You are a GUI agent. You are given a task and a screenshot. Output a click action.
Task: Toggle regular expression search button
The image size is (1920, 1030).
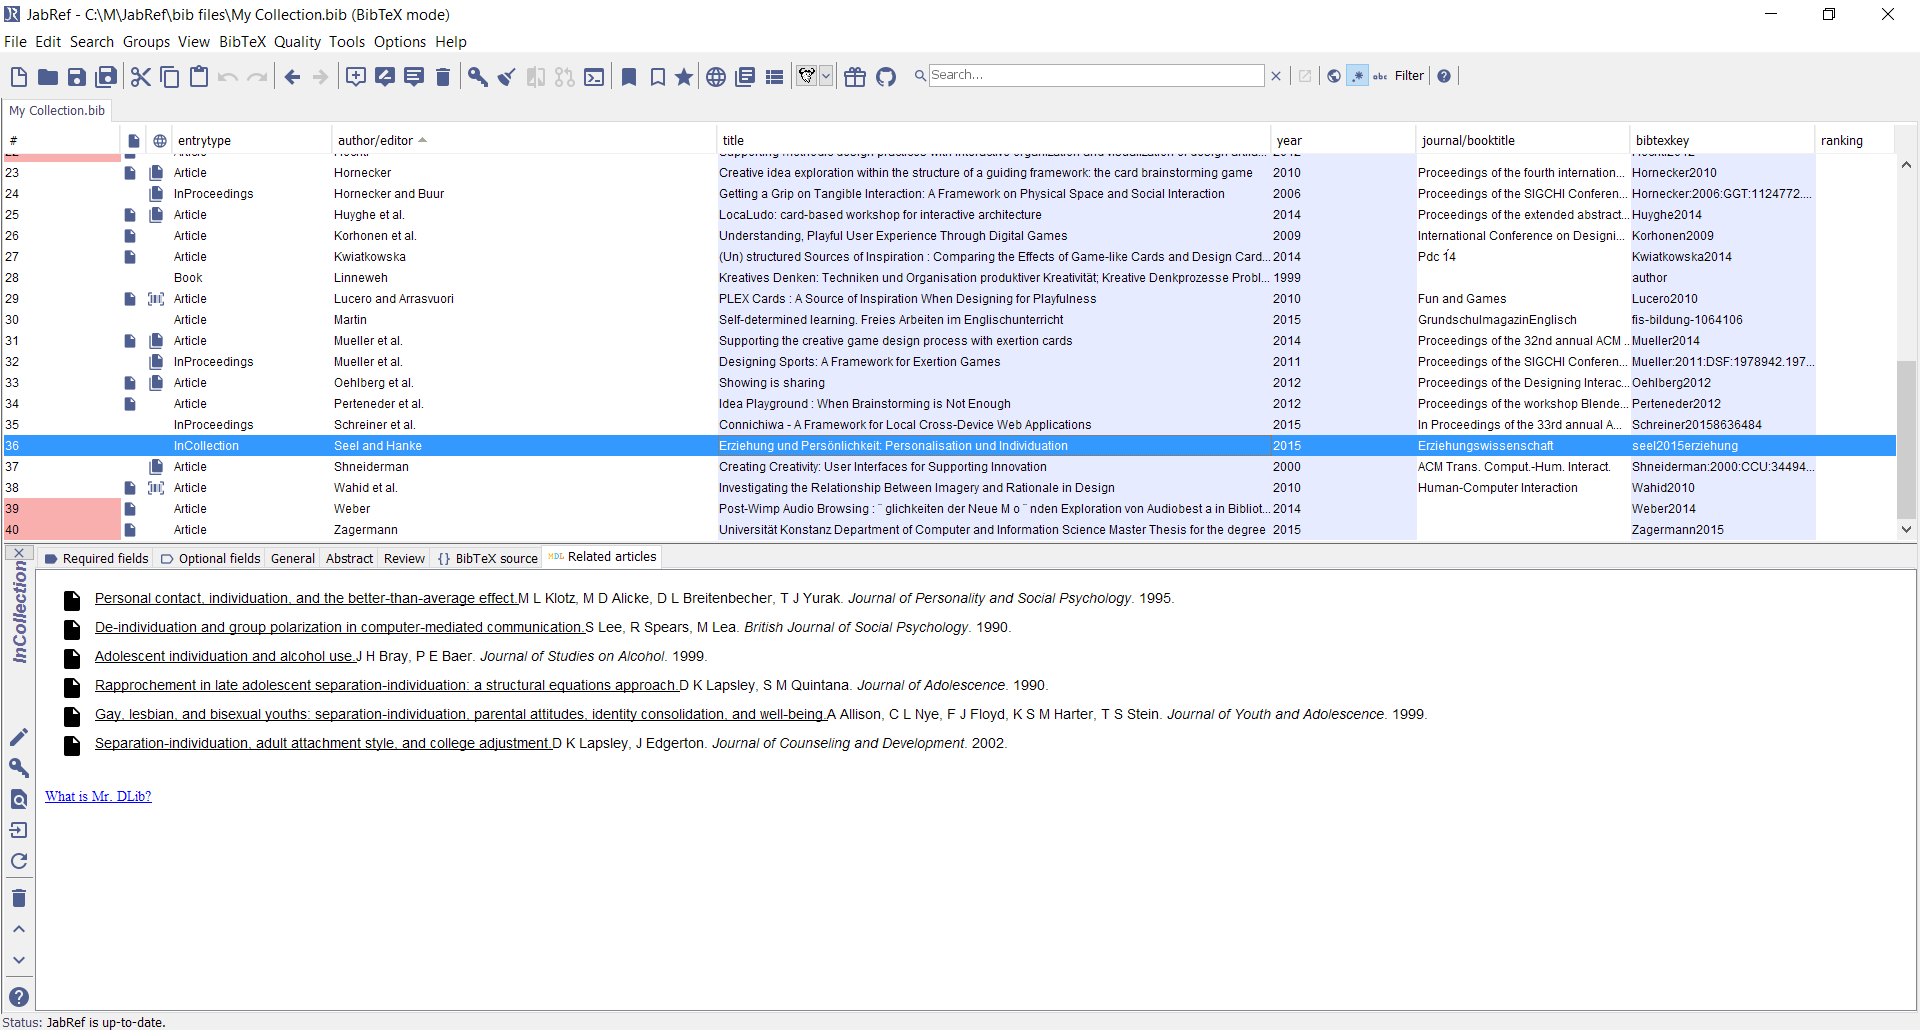1357,76
